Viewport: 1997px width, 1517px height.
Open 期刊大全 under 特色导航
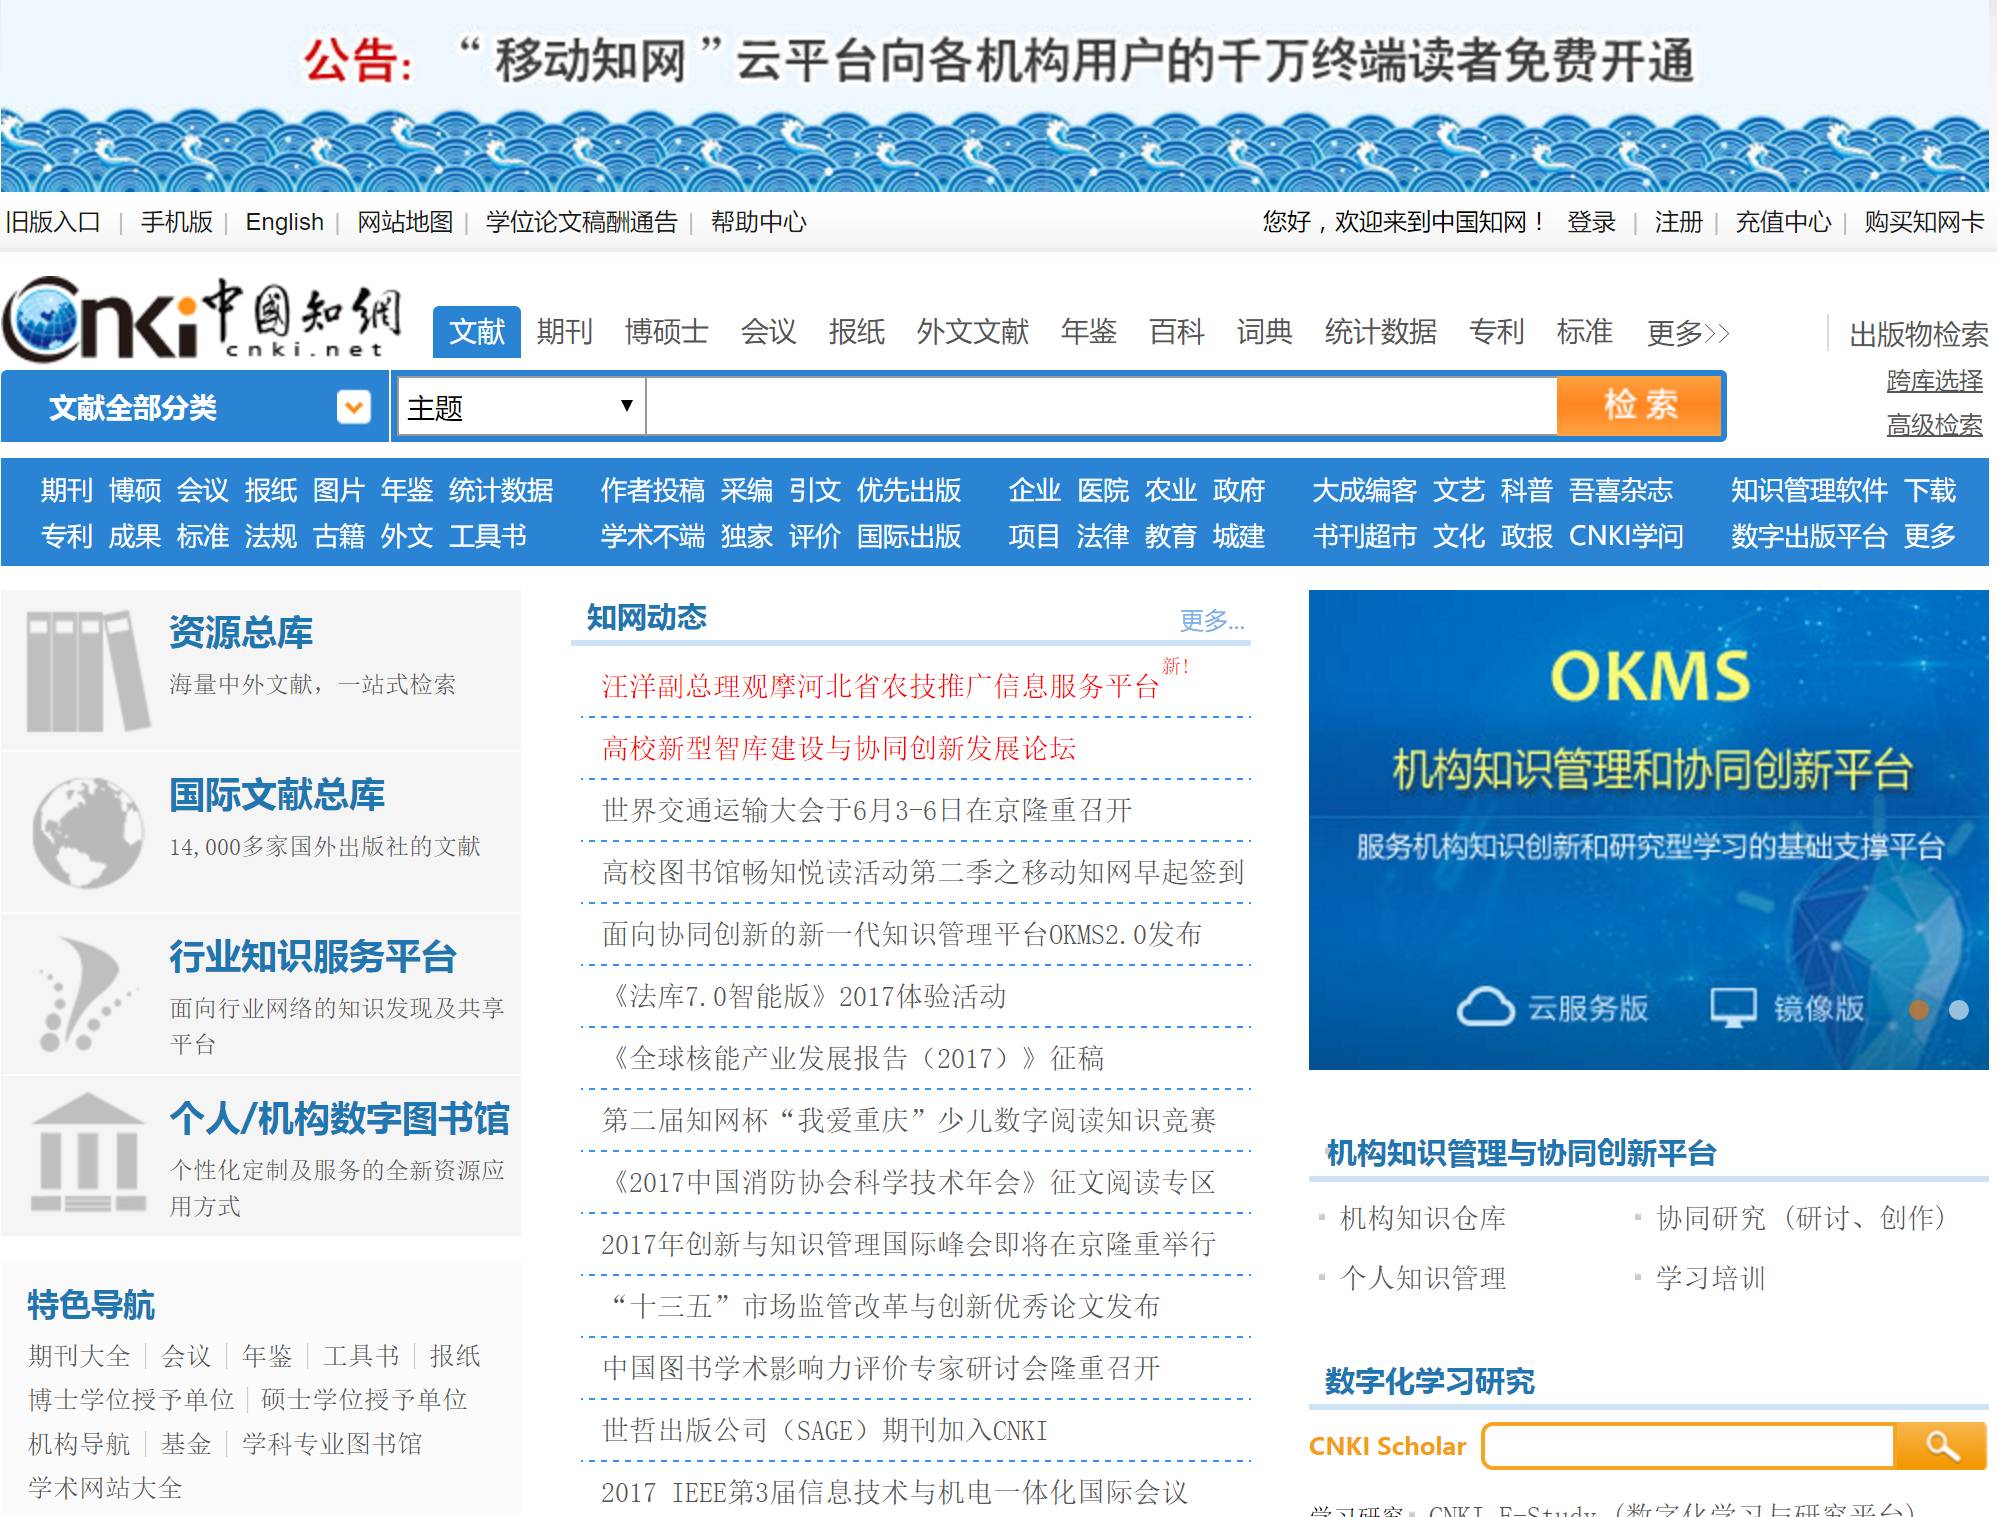(79, 1356)
